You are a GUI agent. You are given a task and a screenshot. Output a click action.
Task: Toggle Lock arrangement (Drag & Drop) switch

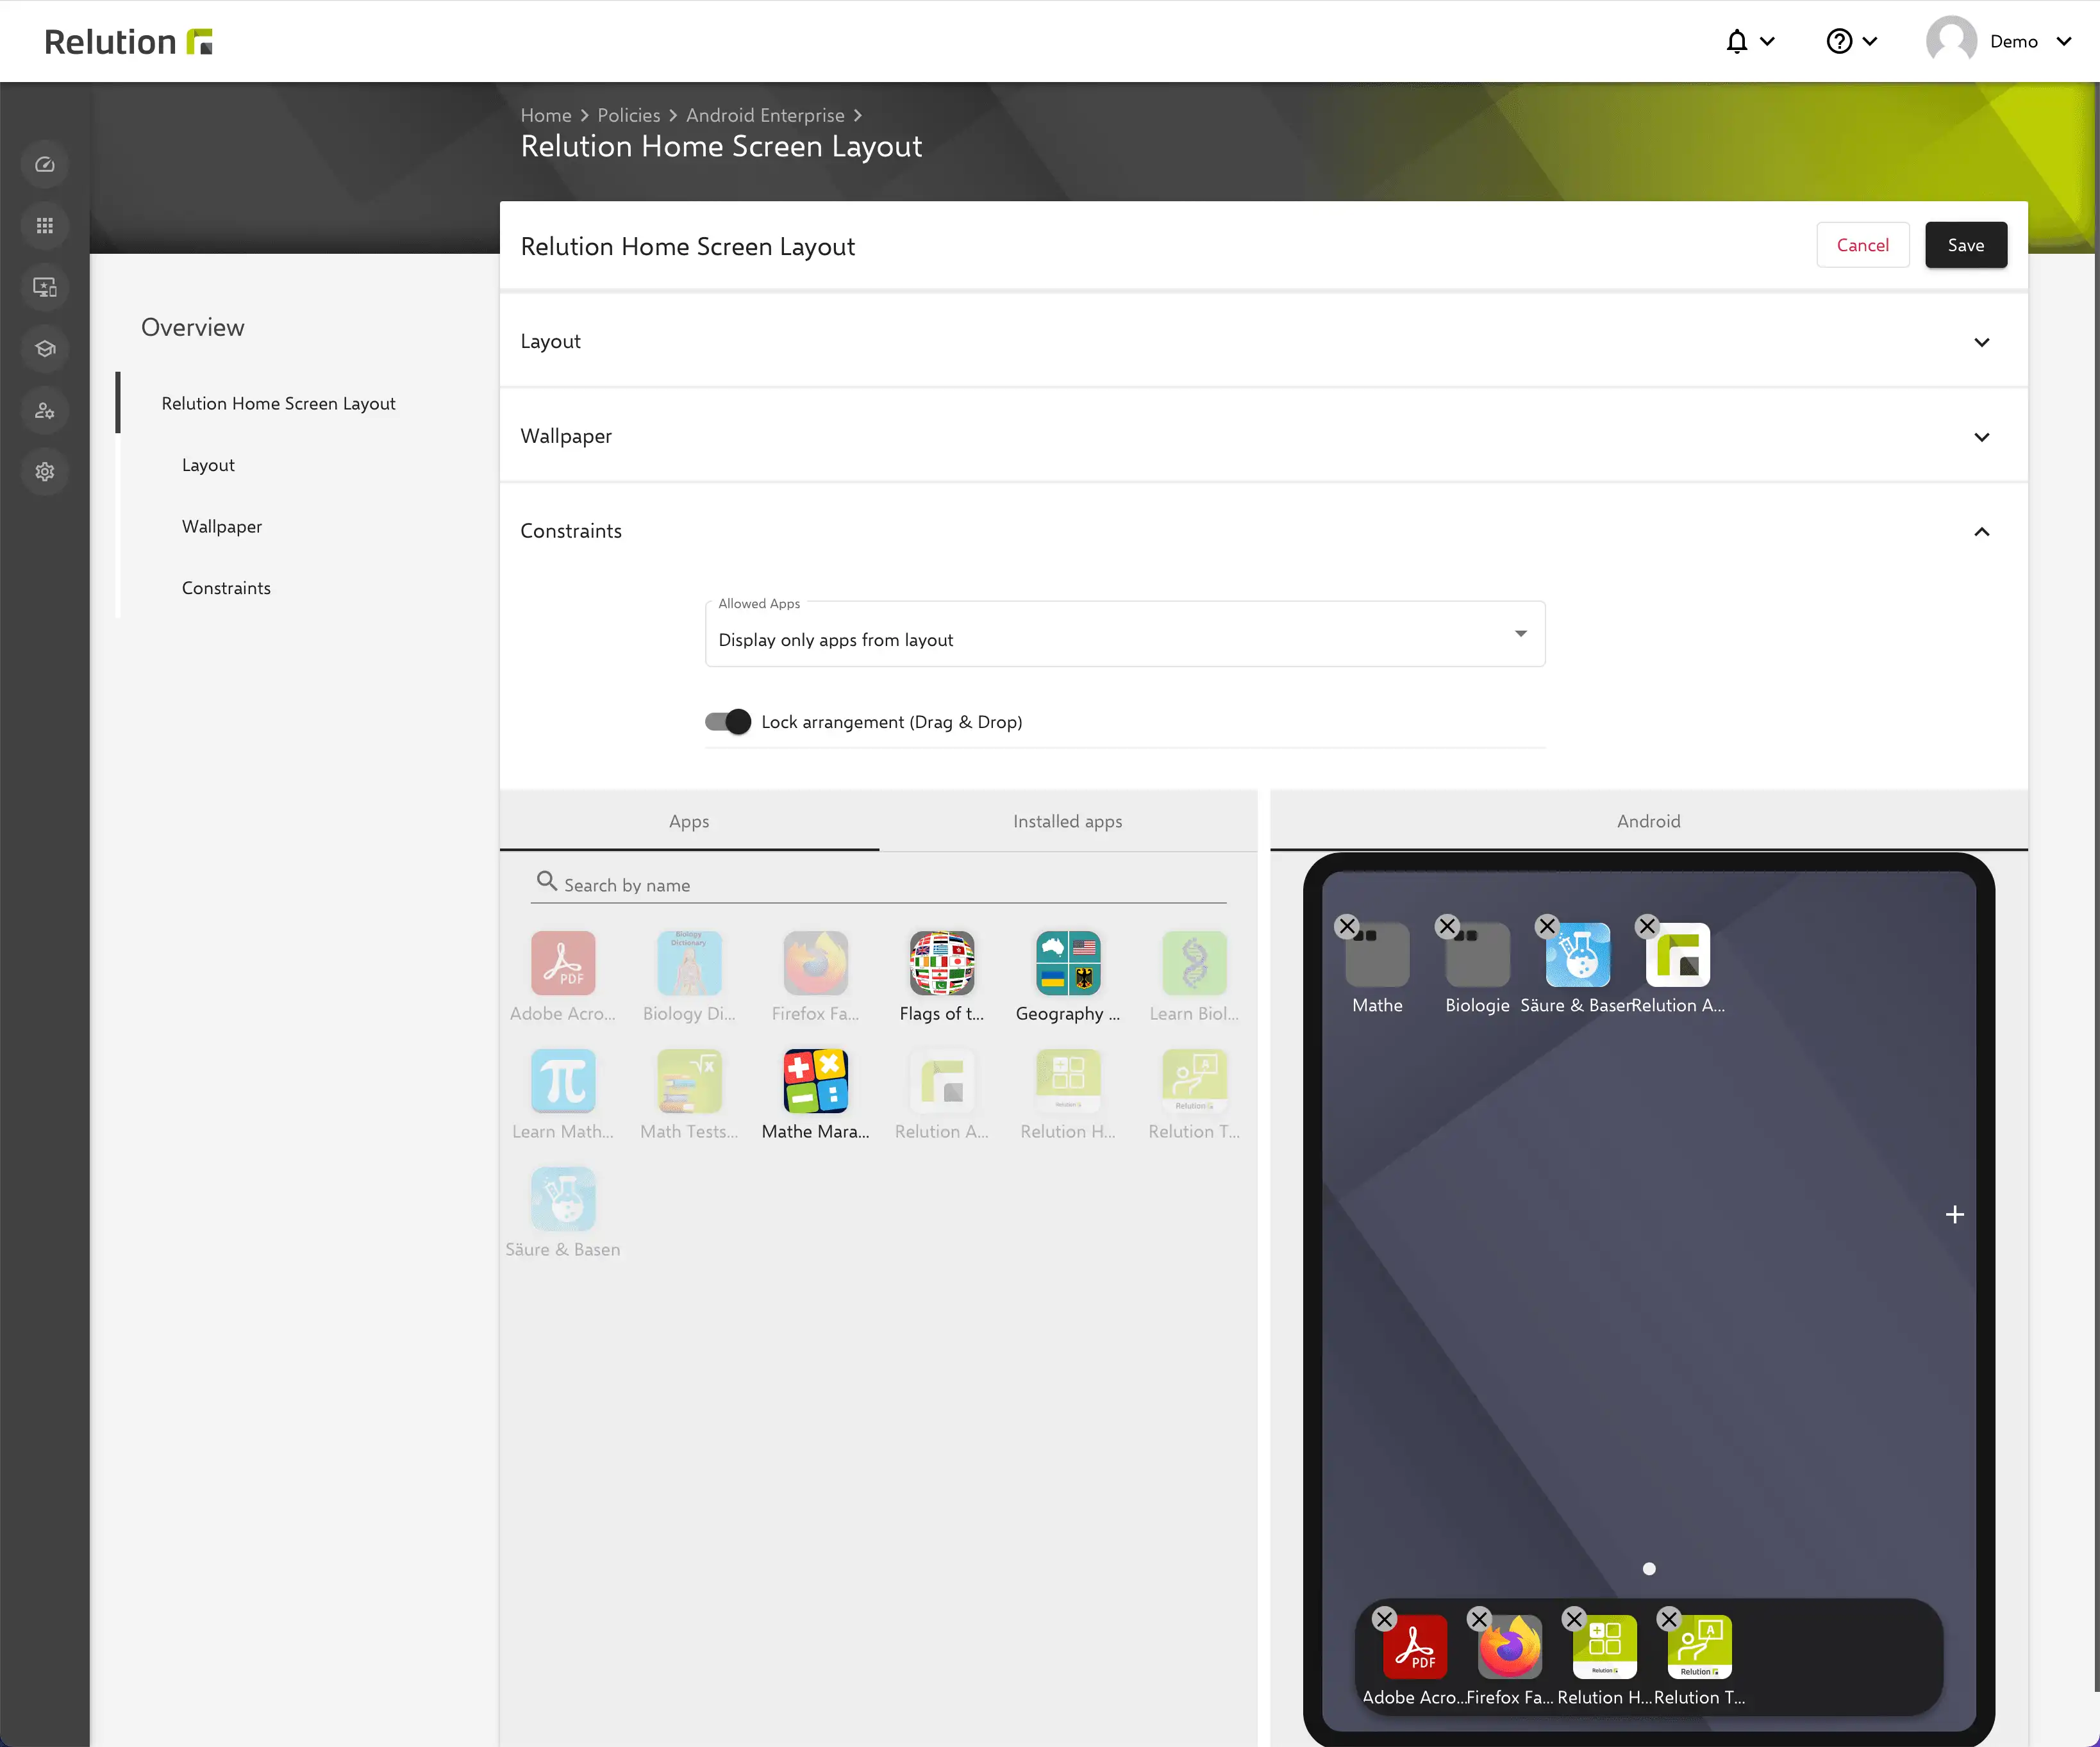point(728,722)
